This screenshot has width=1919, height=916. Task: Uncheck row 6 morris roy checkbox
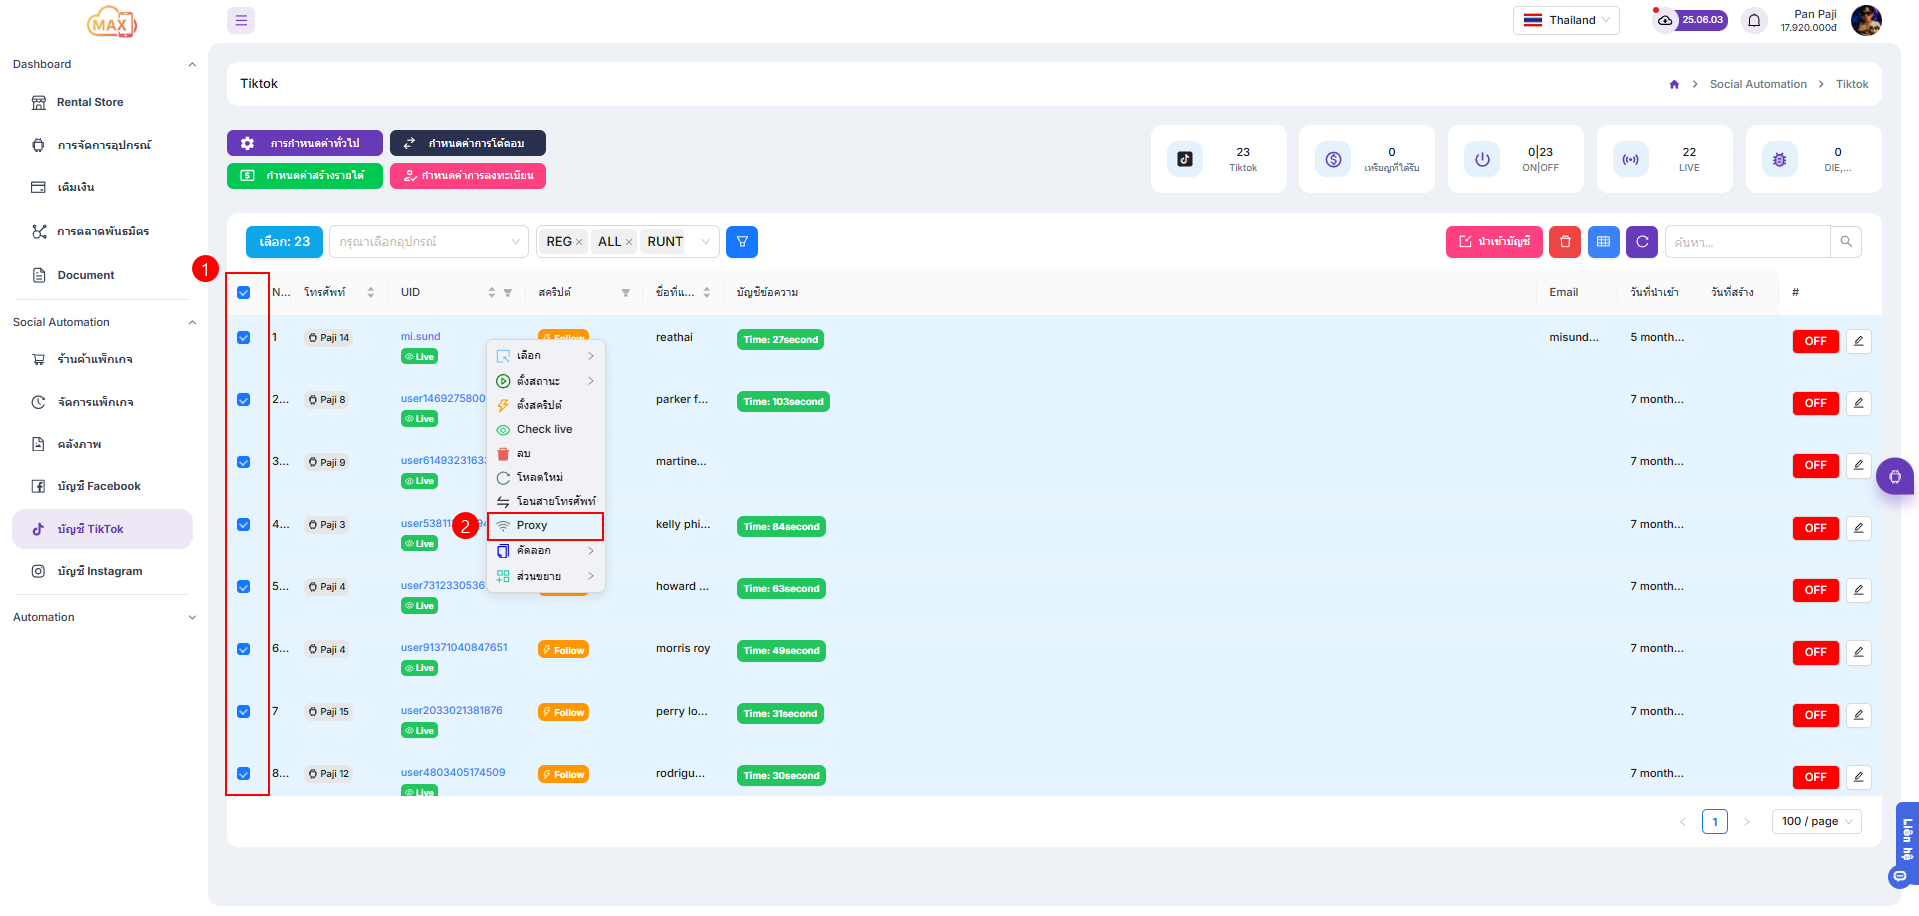click(244, 649)
